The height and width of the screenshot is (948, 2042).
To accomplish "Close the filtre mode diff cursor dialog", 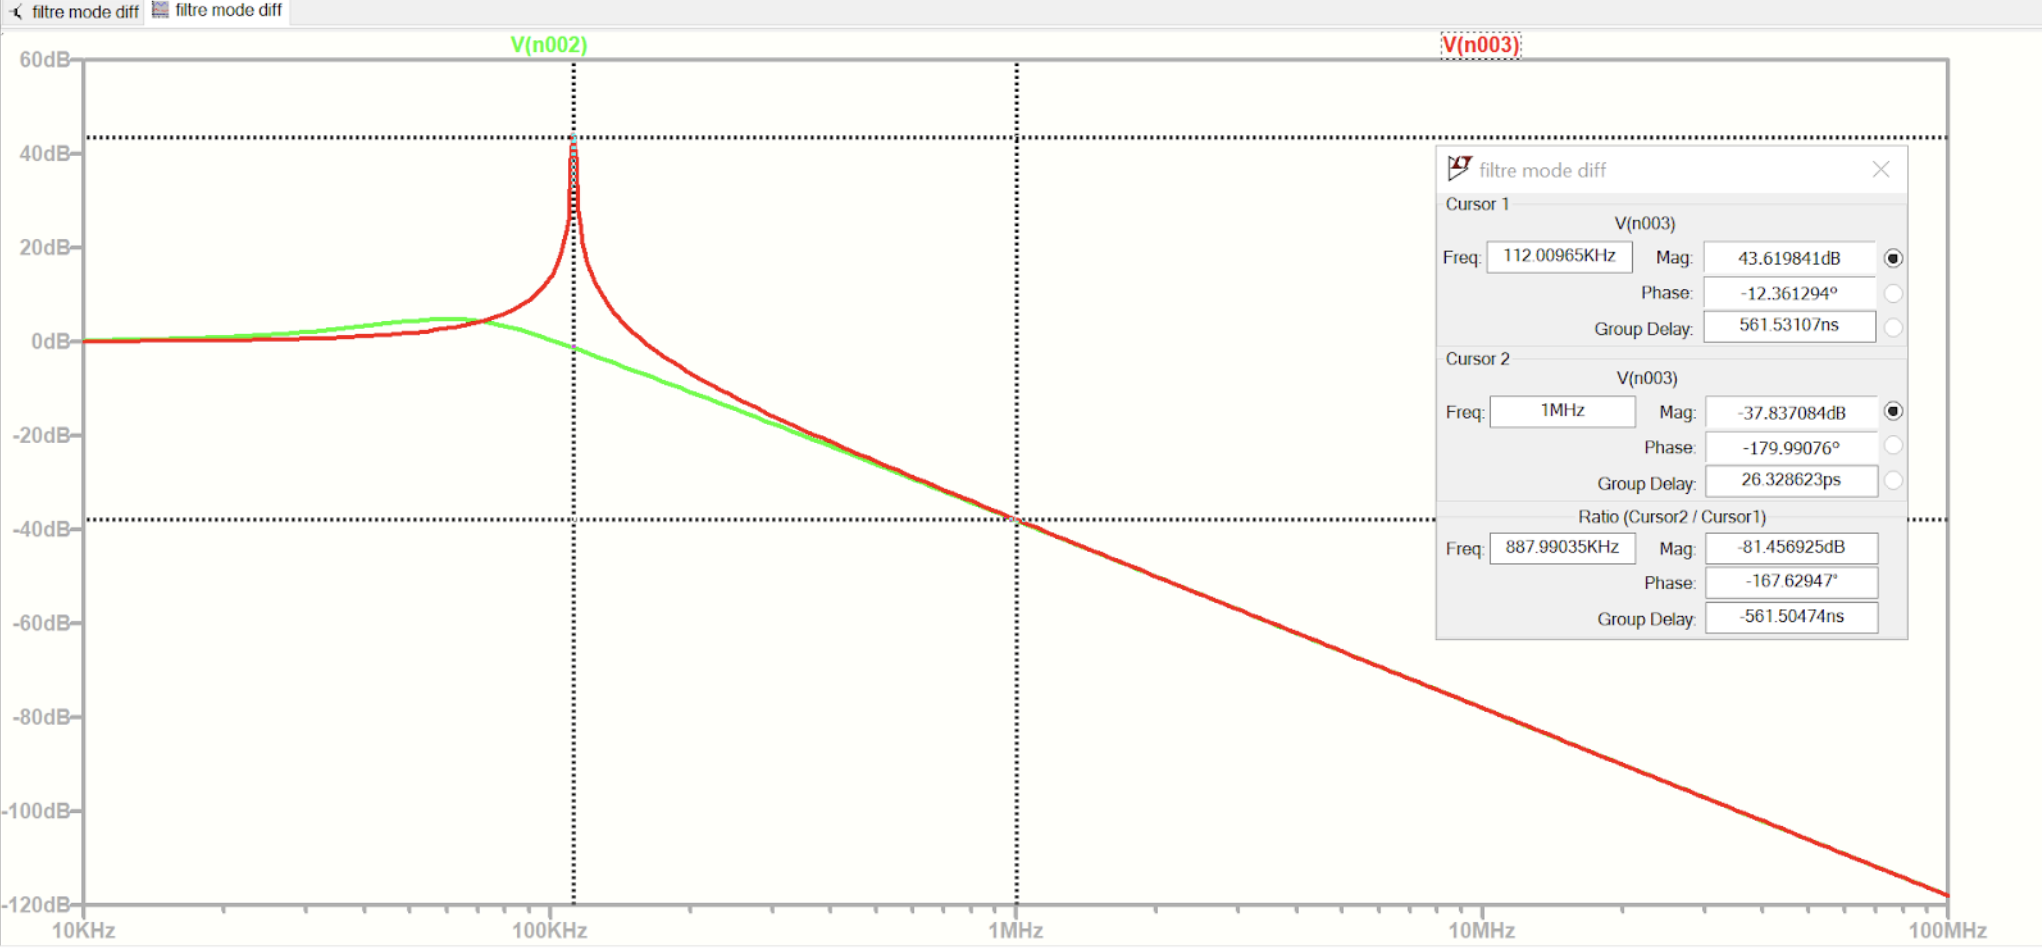I will [1880, 170].
